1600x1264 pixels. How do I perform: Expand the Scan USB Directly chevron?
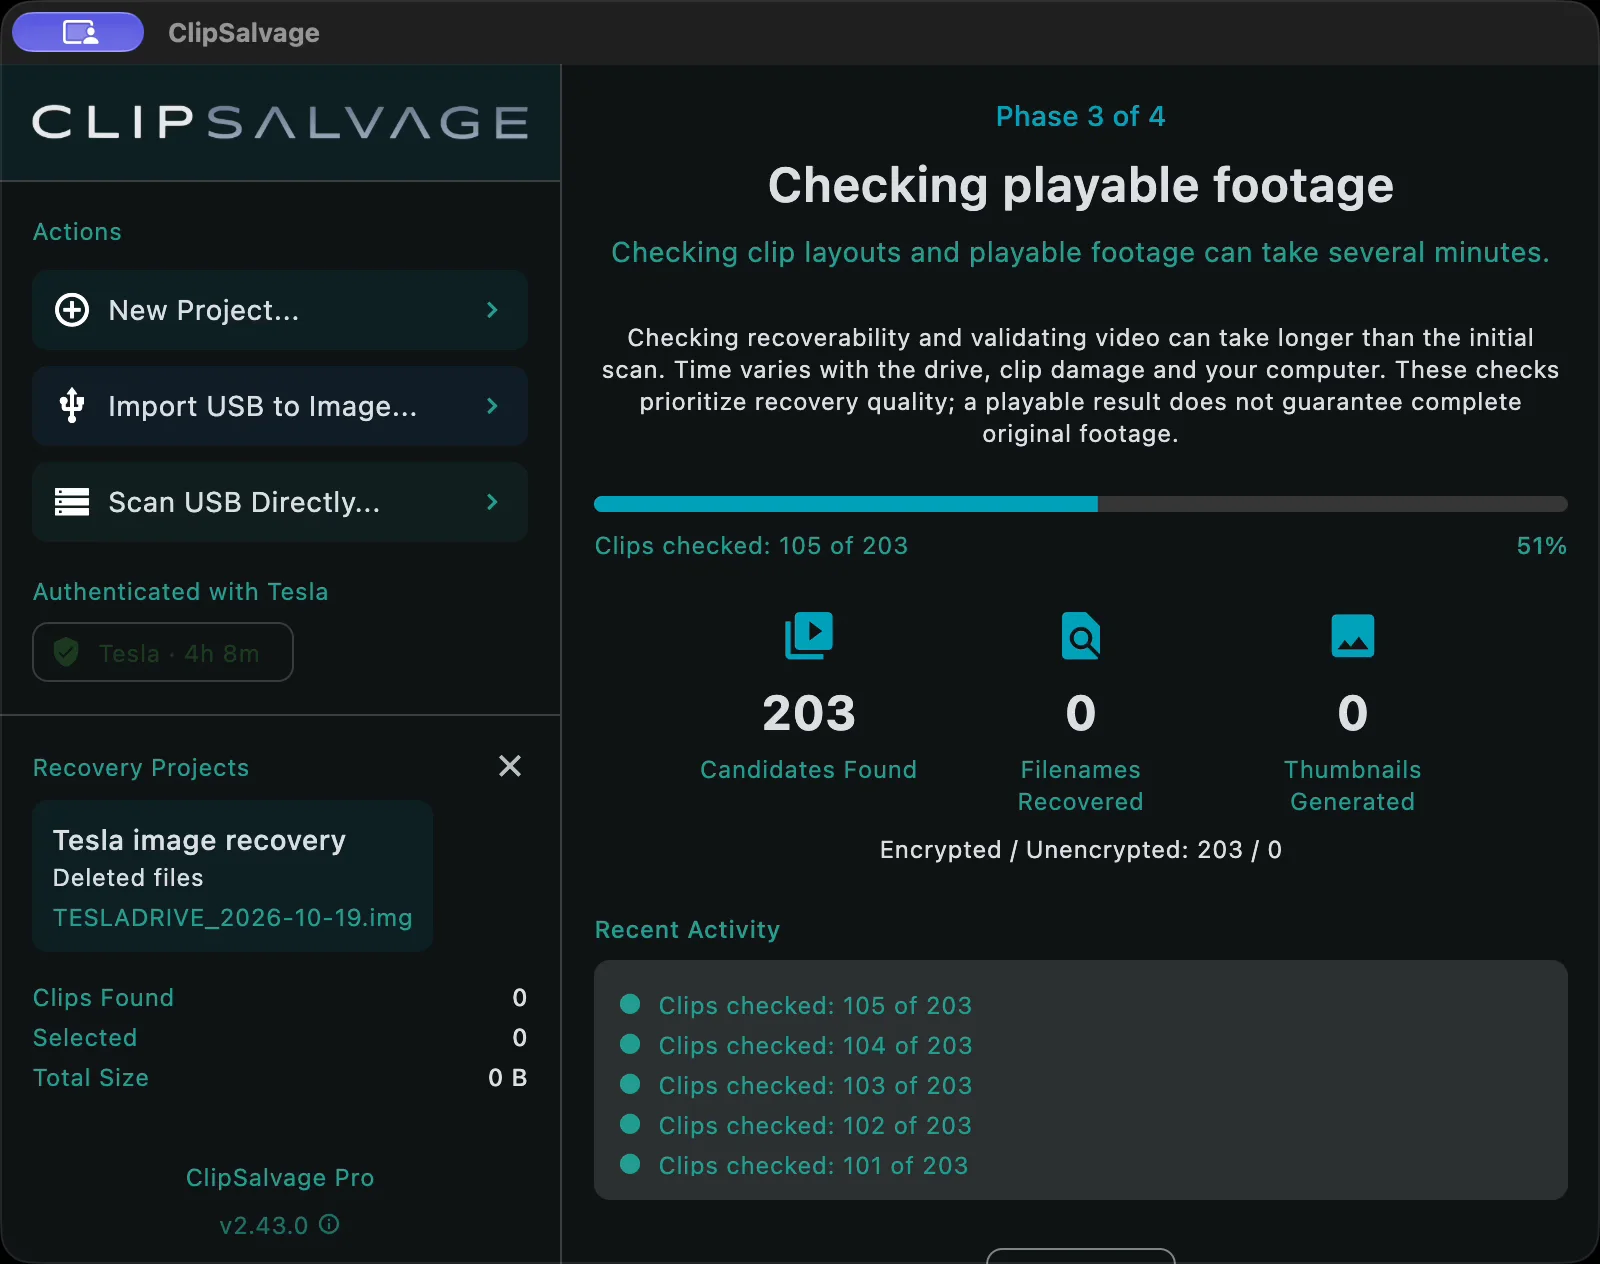(x=492, y=502)
